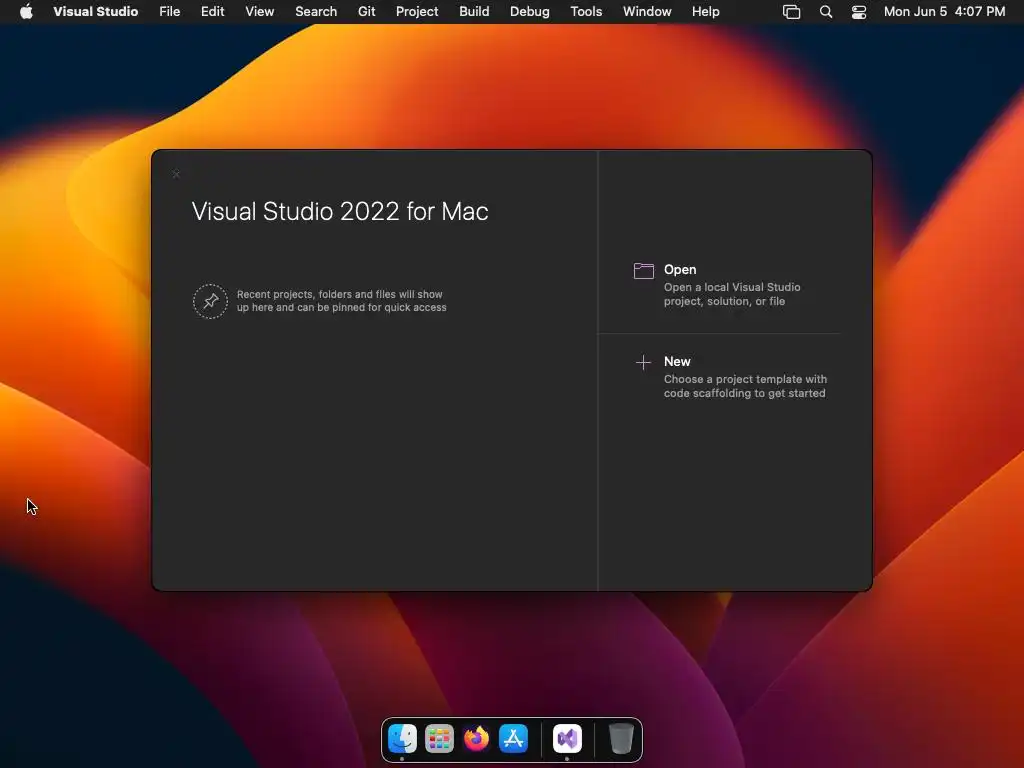Open the View menu
1024x768 pixels.
[259, 12]
